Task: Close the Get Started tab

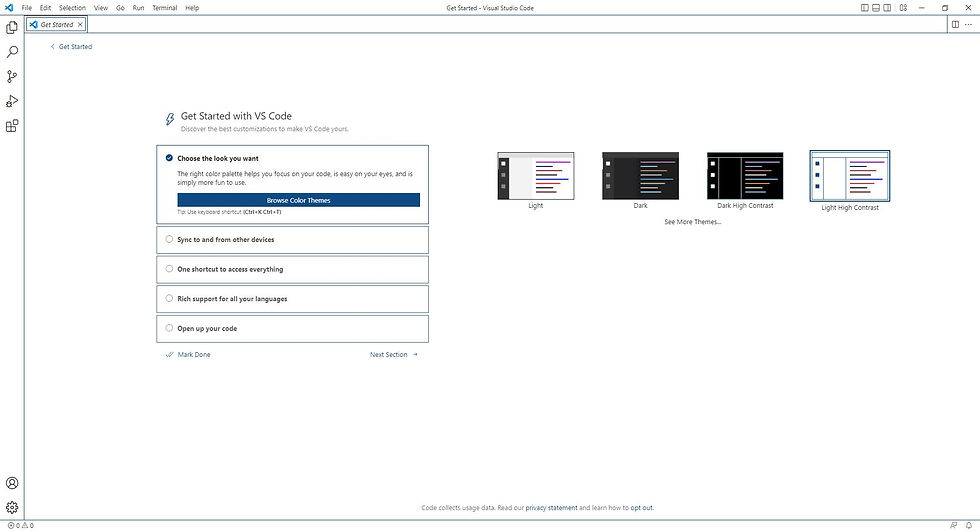Action: [x=80, y=24]
